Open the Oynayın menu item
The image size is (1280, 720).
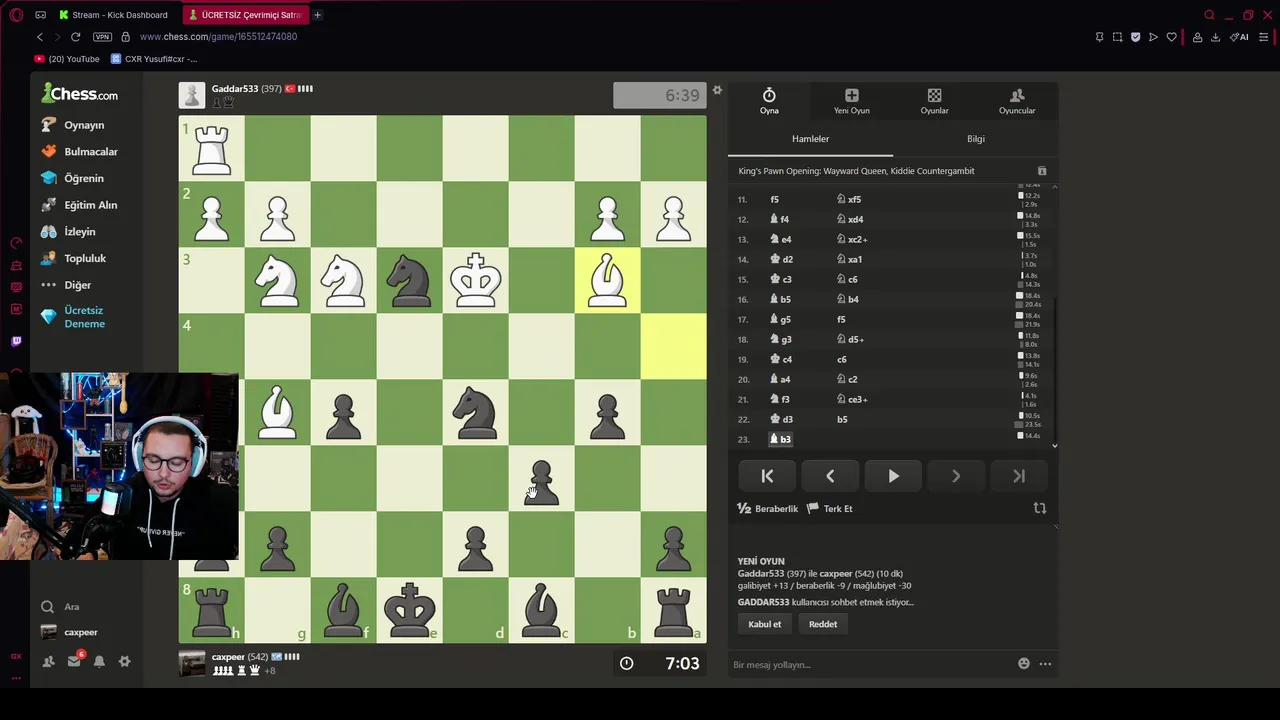(84, 125)
